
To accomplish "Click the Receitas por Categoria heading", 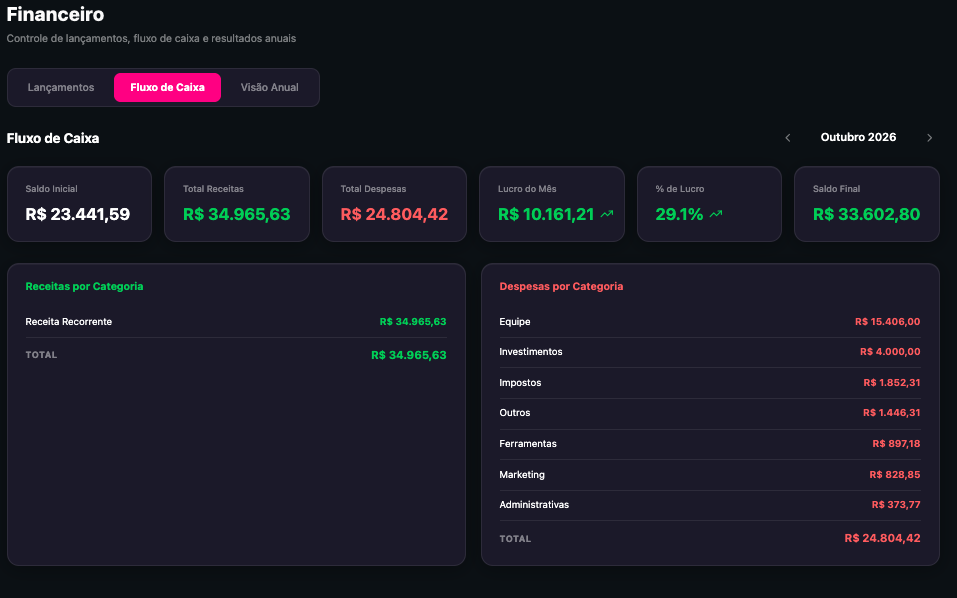I will tap(84, 286).
